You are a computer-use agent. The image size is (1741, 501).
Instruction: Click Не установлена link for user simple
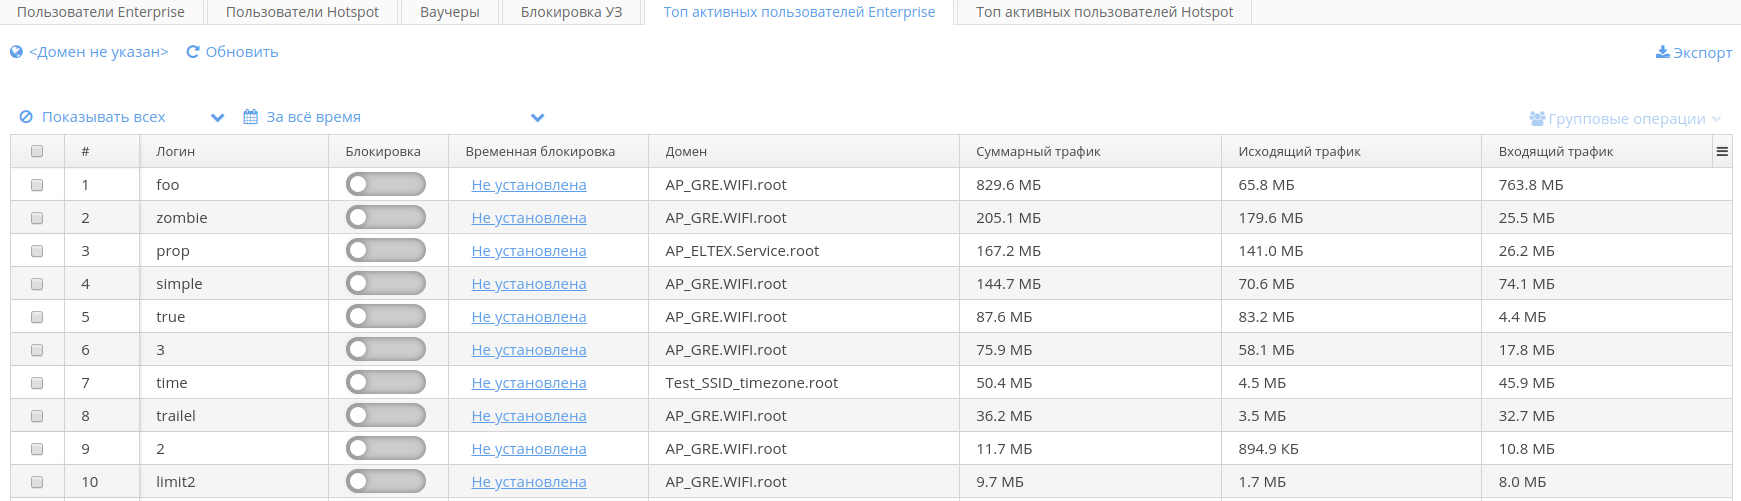click(528, 284)
